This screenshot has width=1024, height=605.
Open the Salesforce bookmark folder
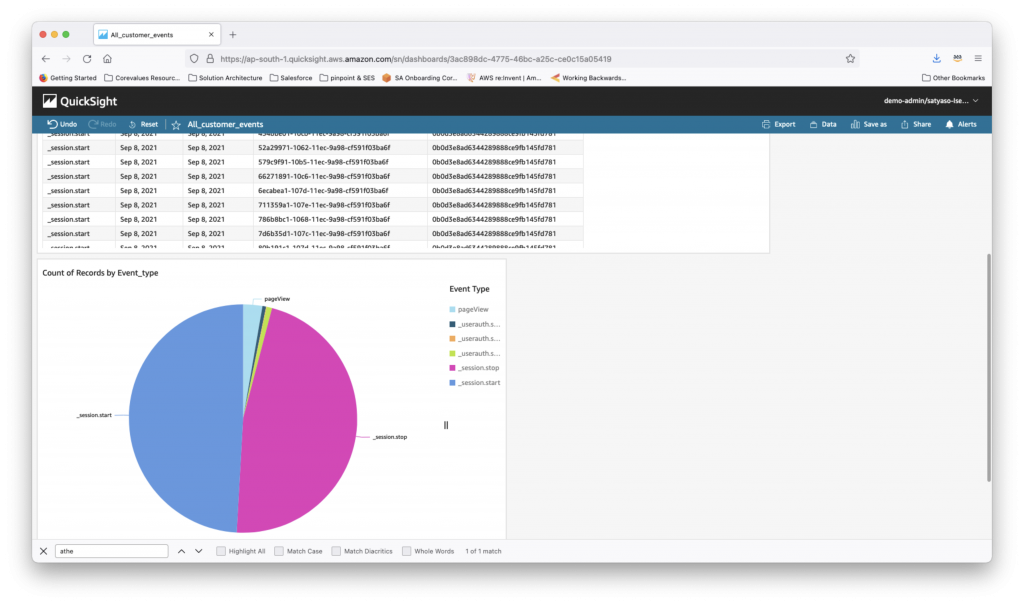click(x=291, y=78)
